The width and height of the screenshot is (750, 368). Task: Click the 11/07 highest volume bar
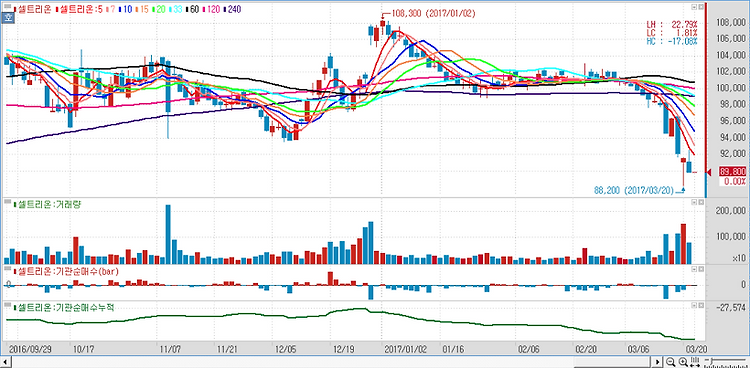click(168, 234)
